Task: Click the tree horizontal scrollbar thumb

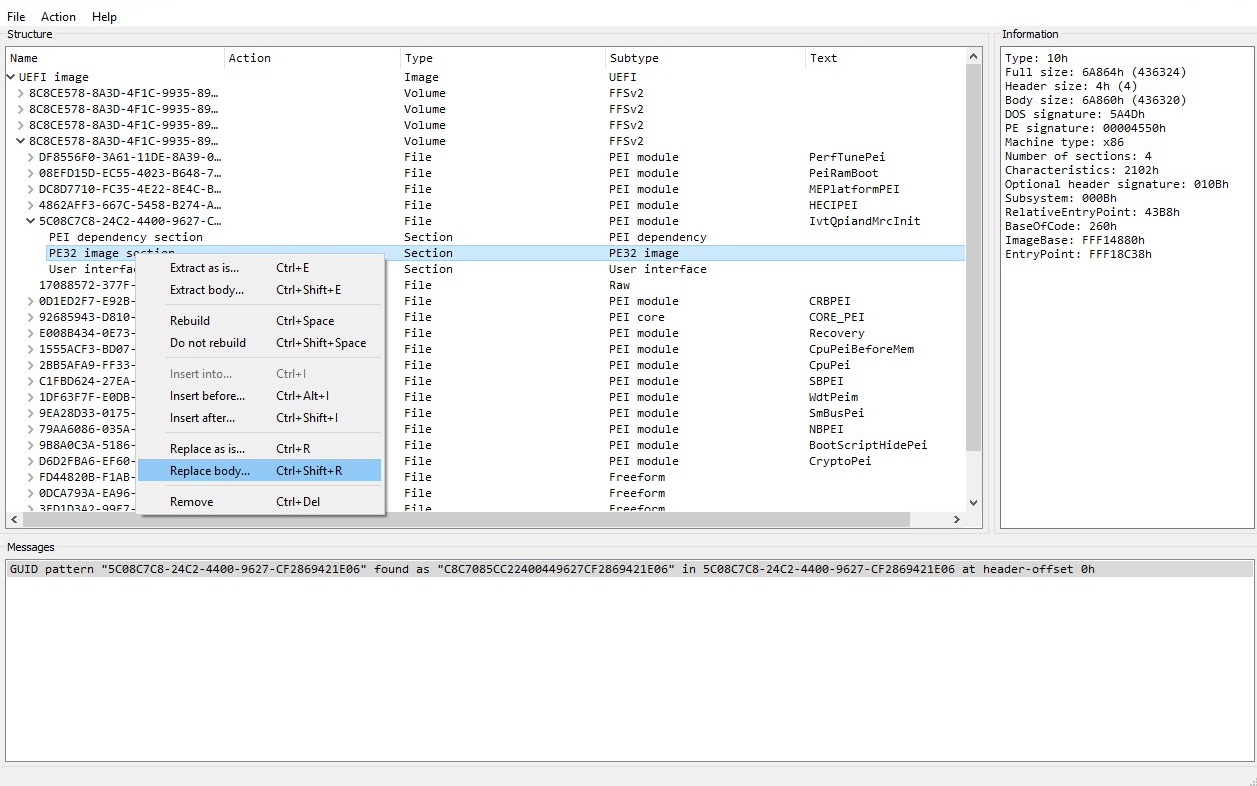Action: tap(466, 519)
